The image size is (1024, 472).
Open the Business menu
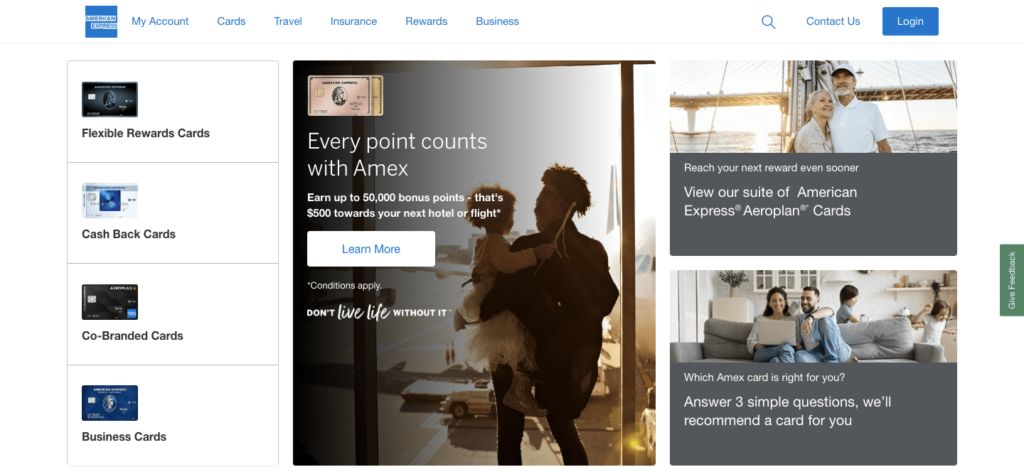click(497, 22)
